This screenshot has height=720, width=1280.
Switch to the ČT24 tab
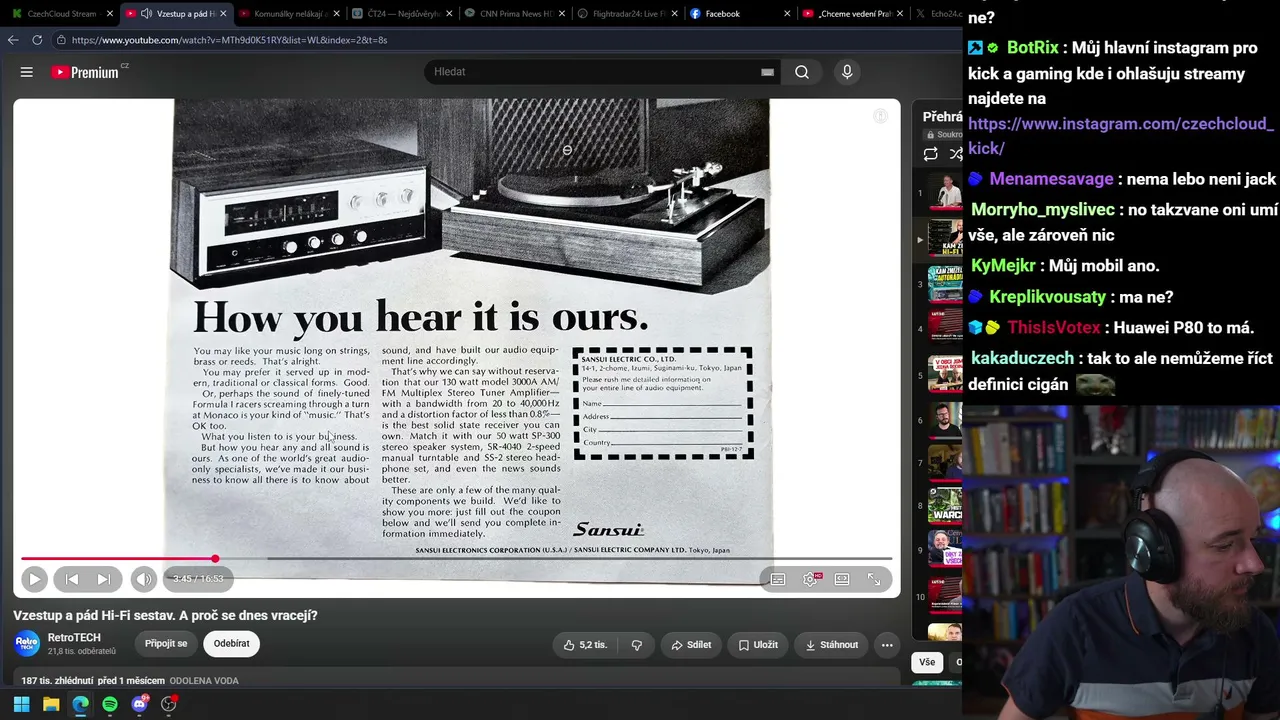(x=401, y=14)
